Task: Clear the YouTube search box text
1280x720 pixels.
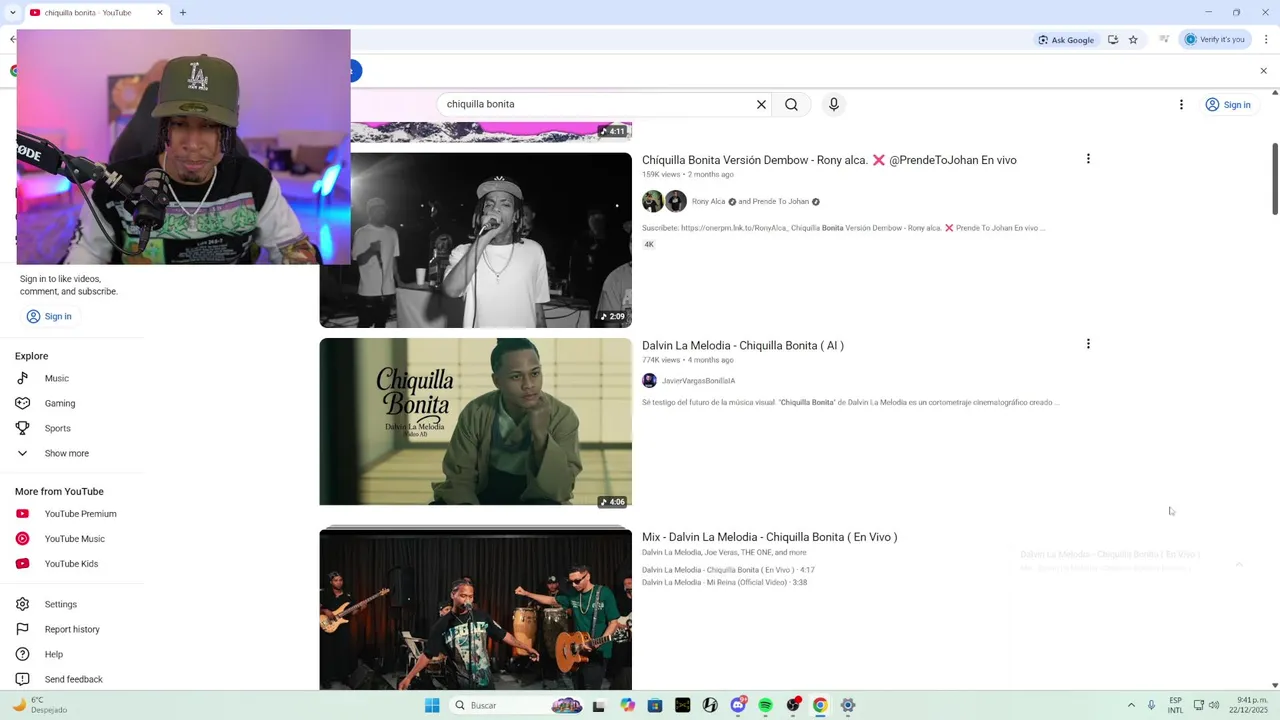Action: pyautogui.click(x=761, y=104)
